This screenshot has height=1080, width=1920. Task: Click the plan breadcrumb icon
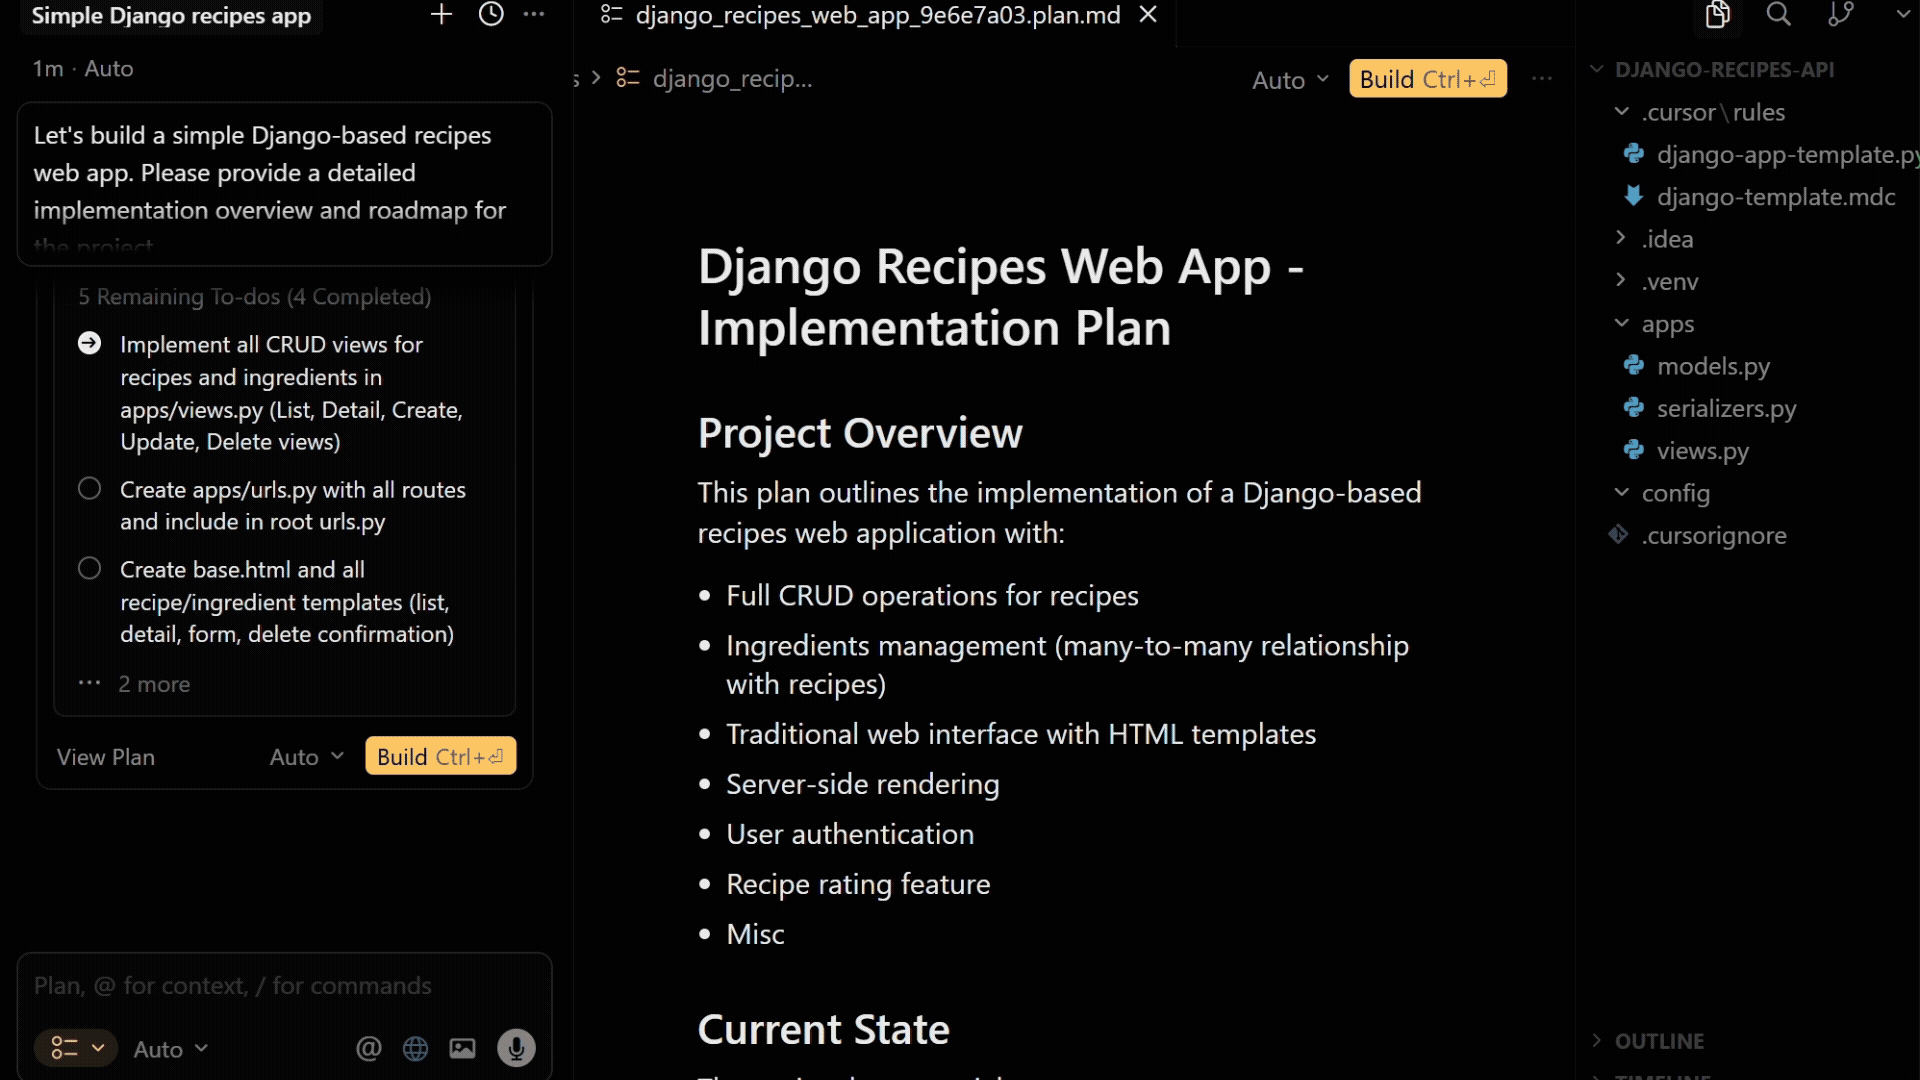pos(628,78)
